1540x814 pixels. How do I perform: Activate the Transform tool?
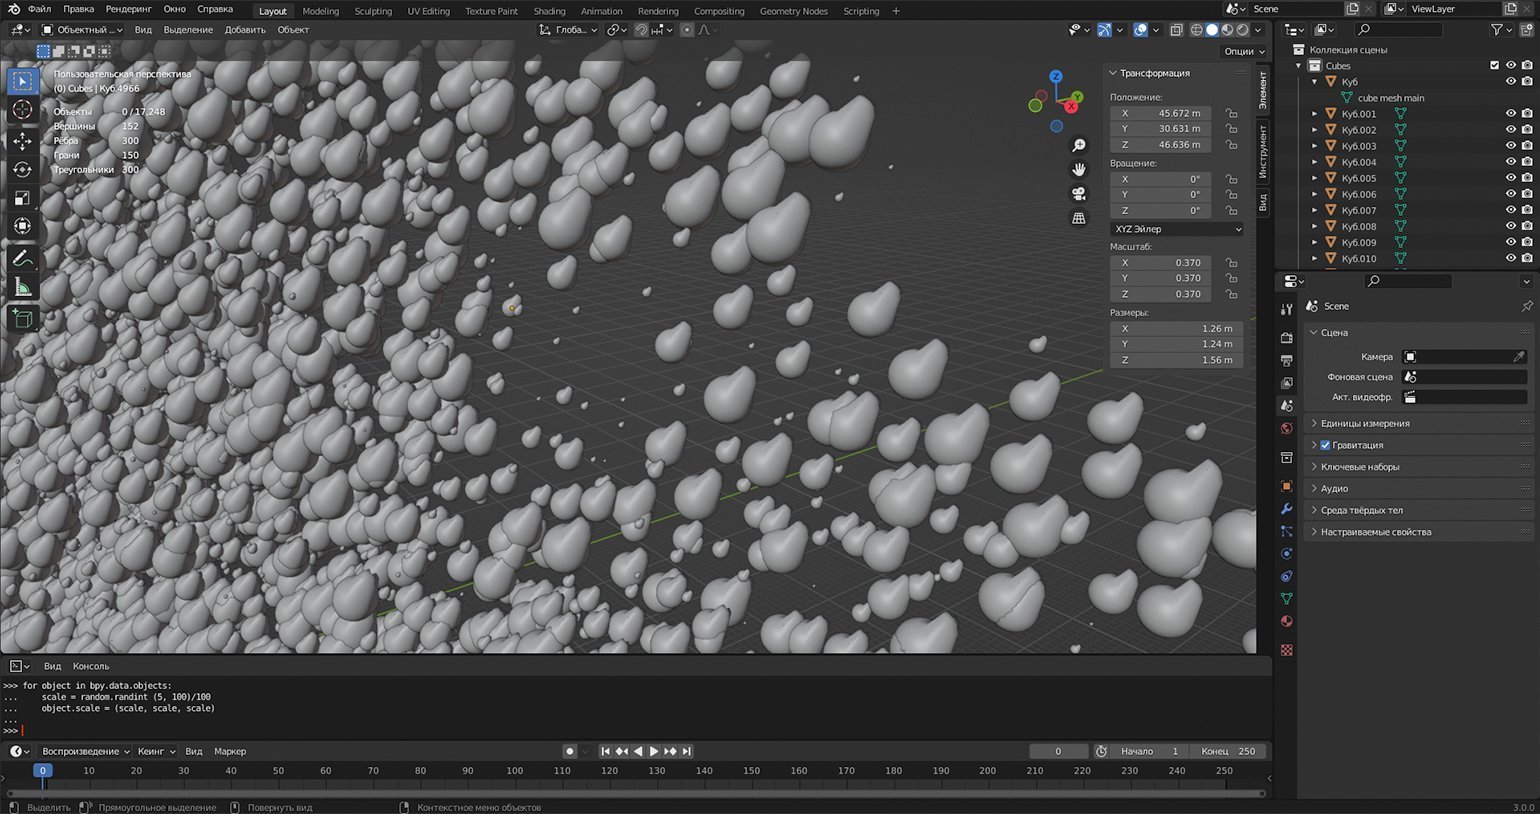[x=22, y=227]
